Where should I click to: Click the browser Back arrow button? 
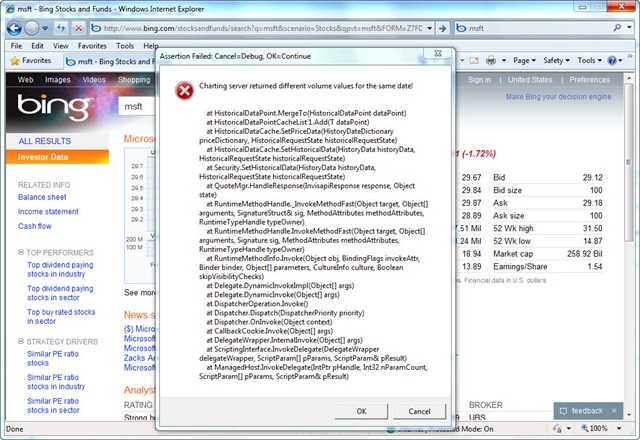[x=14, y=28]
